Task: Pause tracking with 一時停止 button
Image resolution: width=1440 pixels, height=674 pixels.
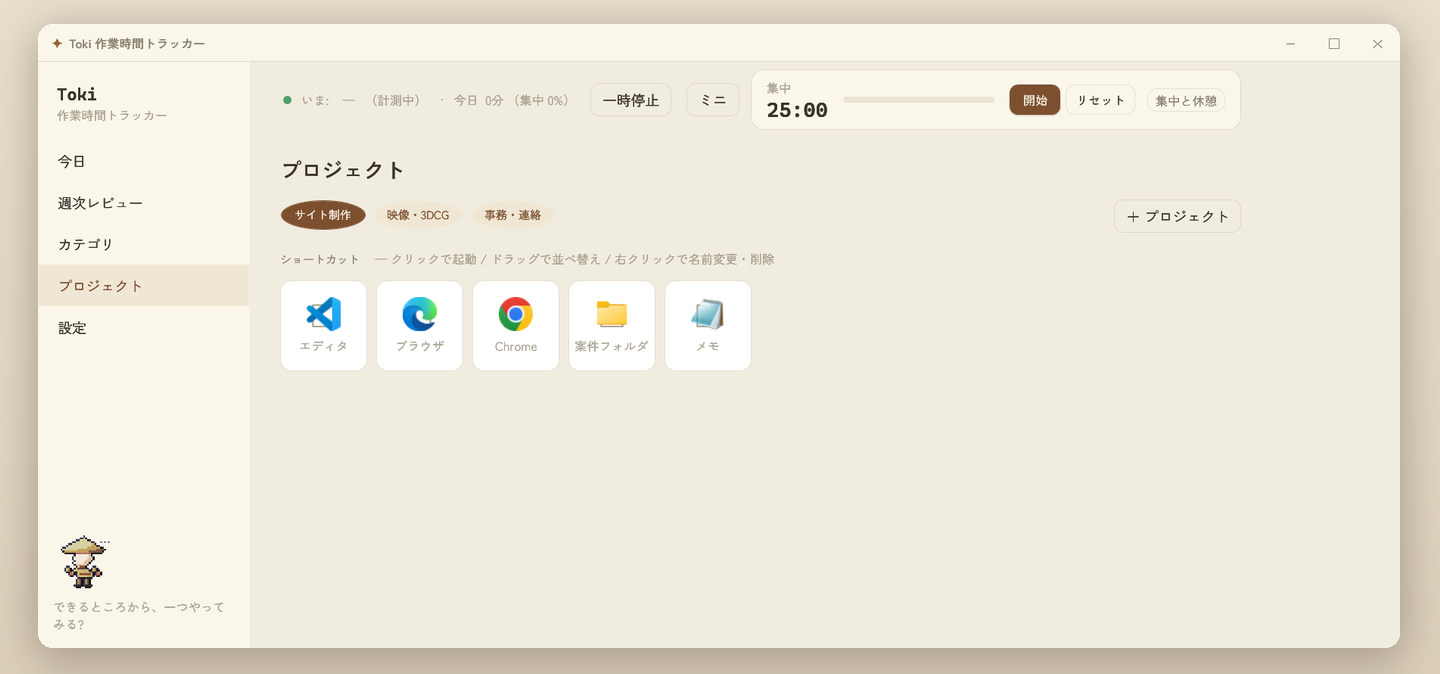Action: pyautogui.click(x=631, y=100)
